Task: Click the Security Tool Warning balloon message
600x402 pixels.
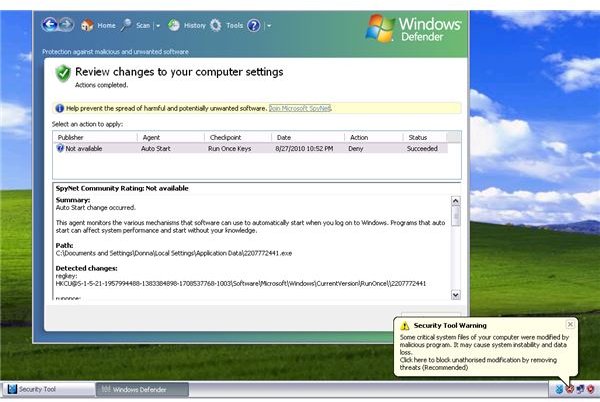Action: click(x=484, y=352)
